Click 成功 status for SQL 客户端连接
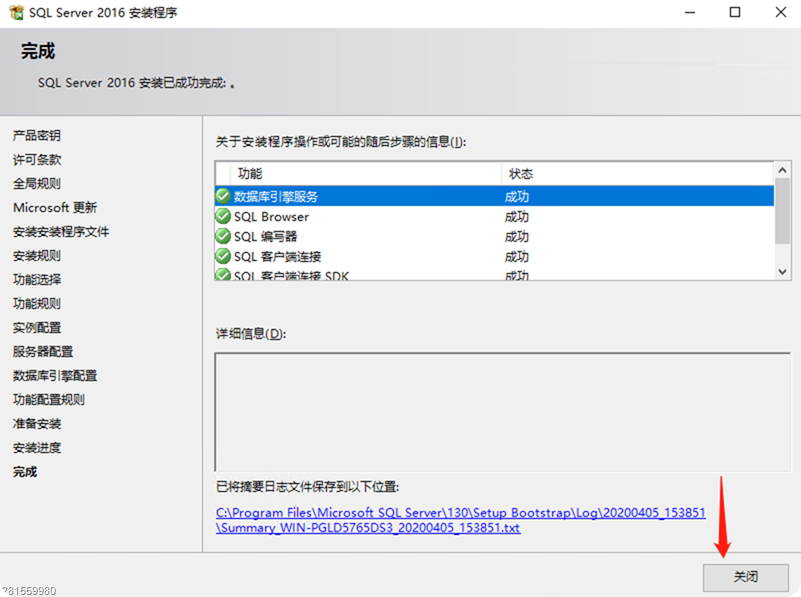 (516, 256)
